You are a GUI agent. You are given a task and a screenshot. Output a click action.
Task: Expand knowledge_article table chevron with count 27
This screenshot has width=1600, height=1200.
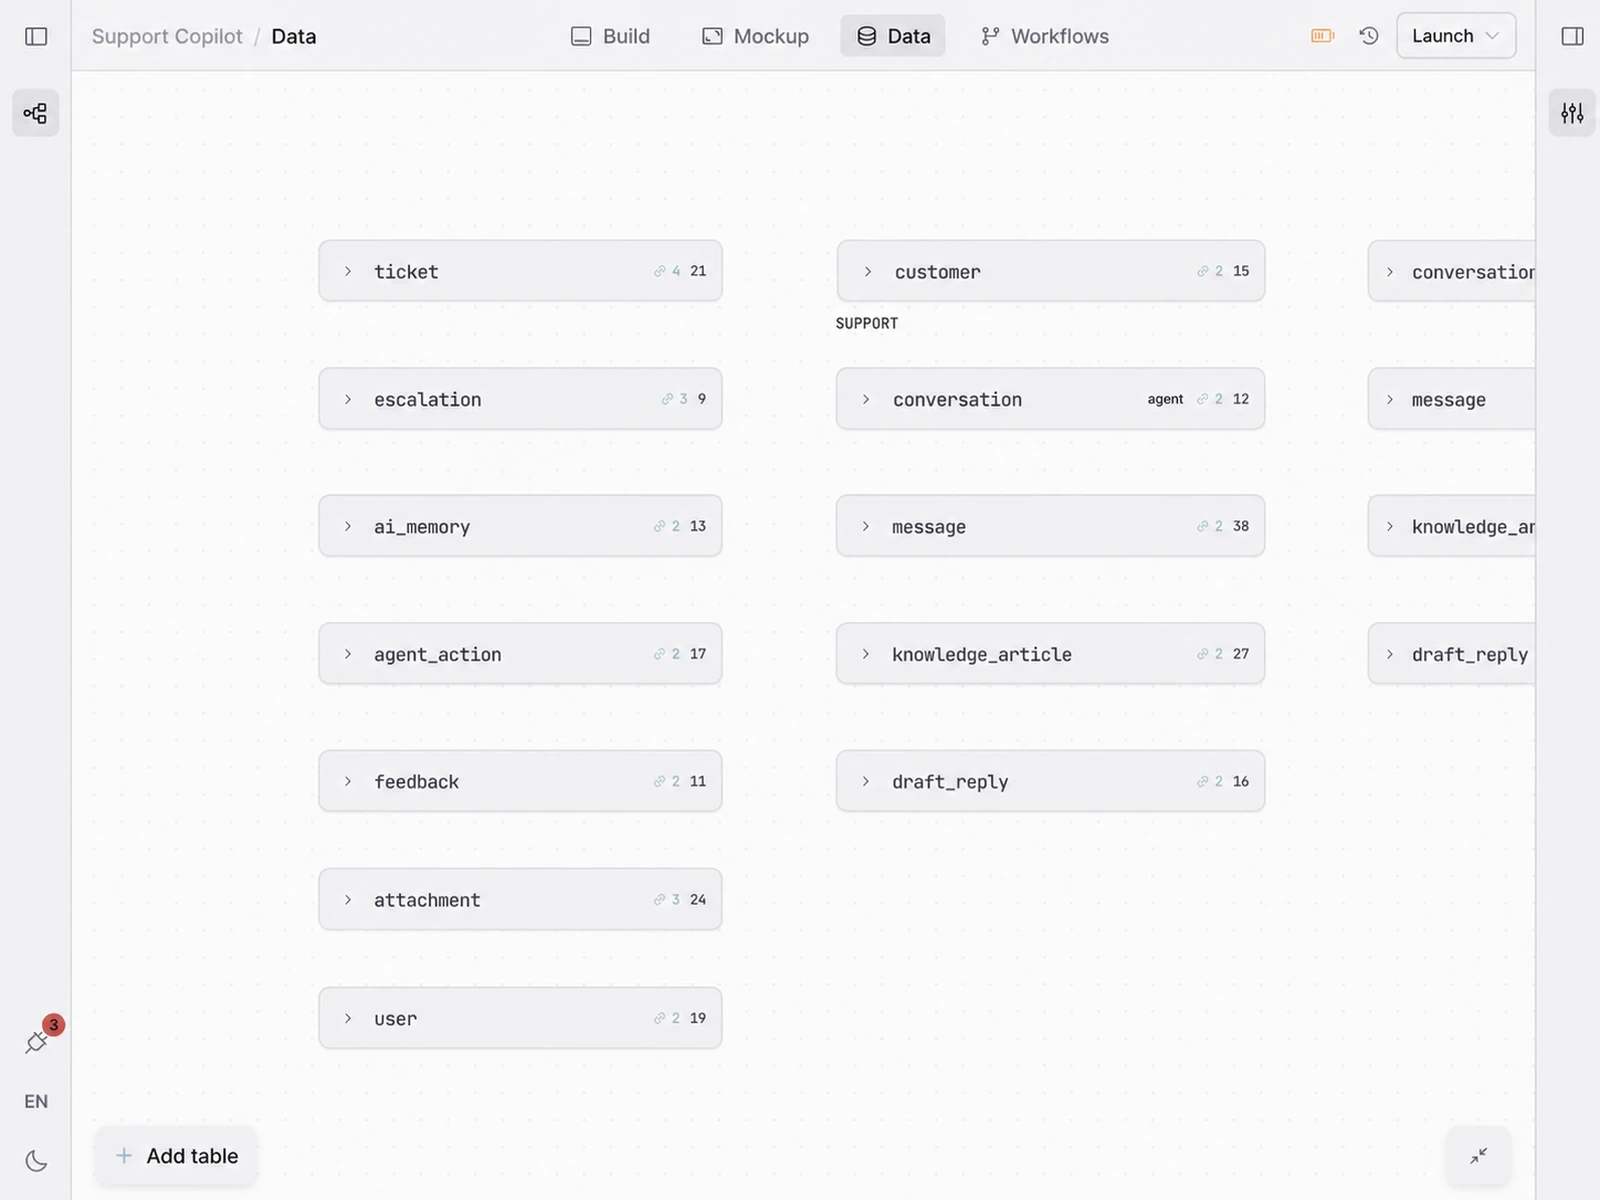click(x=866, y=654)
